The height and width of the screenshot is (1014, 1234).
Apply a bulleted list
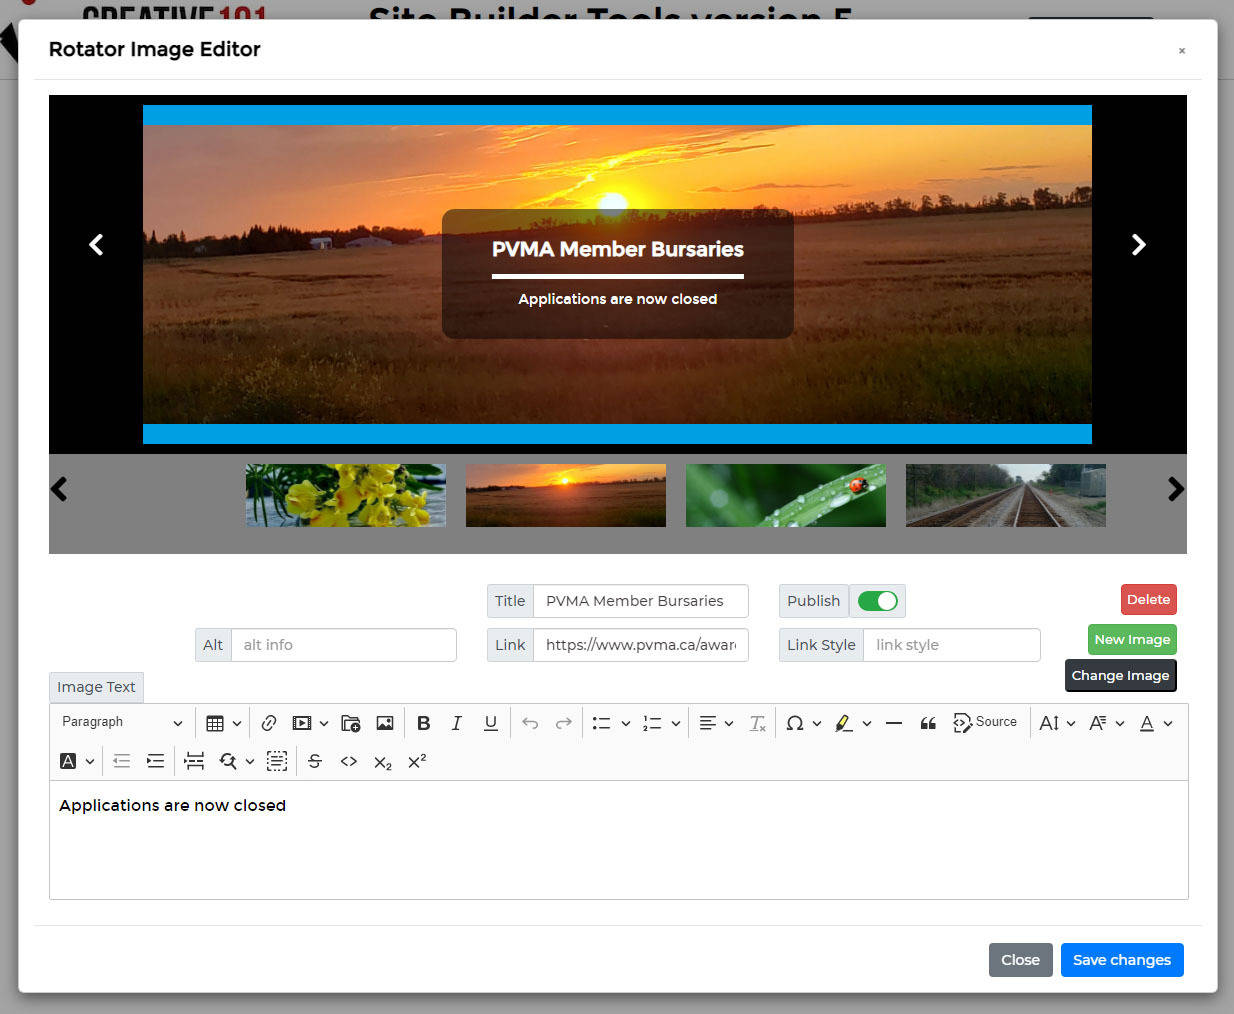point(601,723)
